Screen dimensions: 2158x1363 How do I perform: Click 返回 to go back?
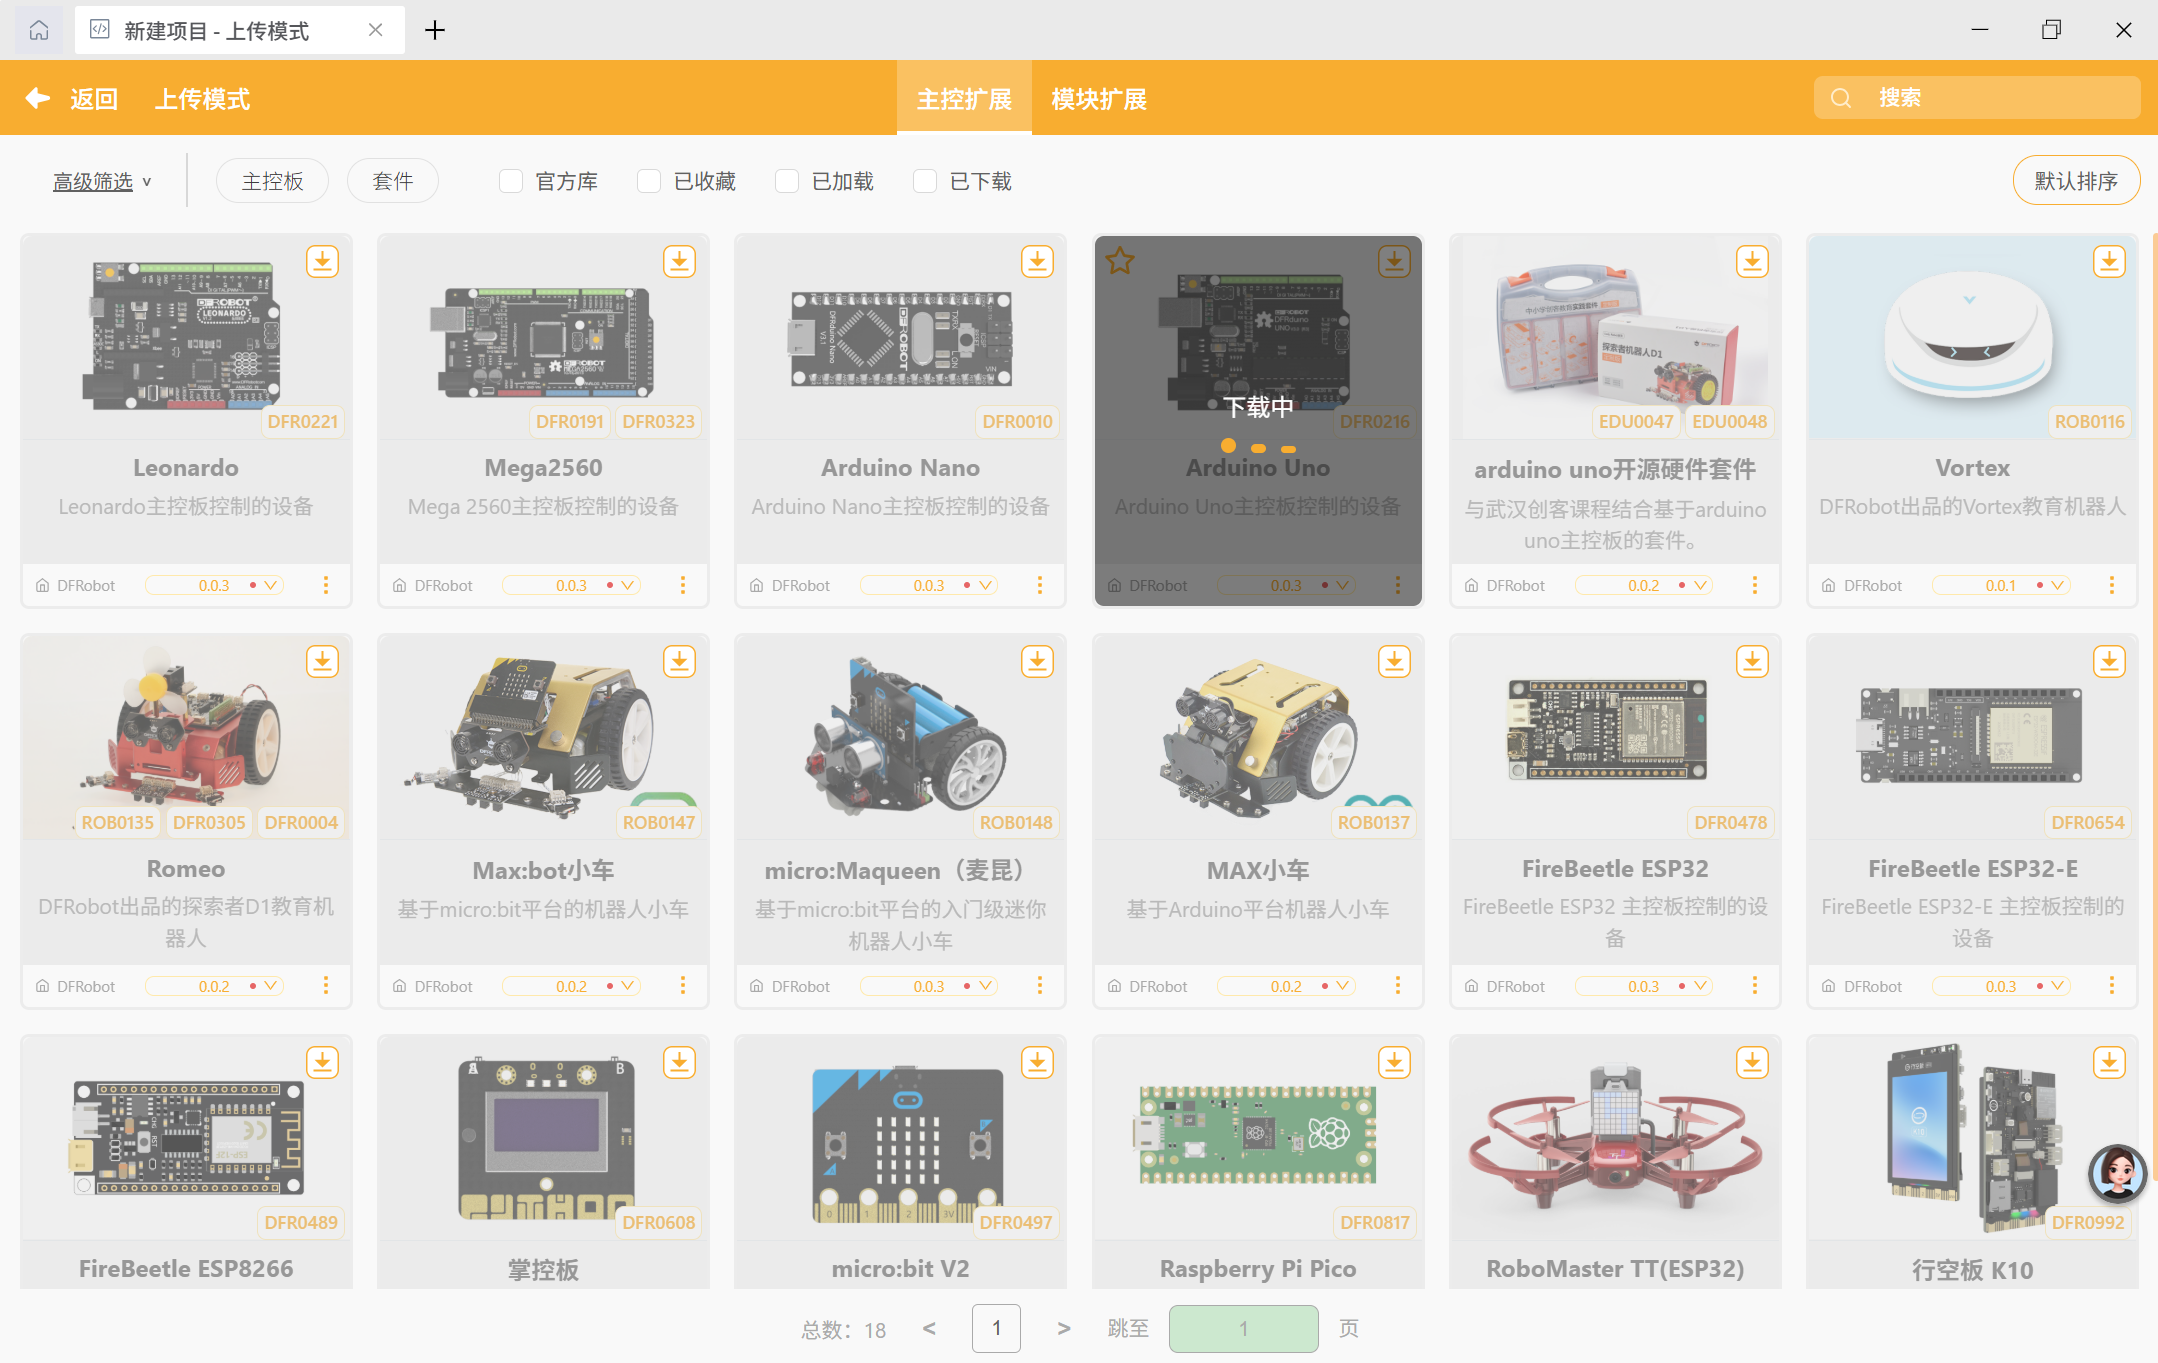click(94, 98)
